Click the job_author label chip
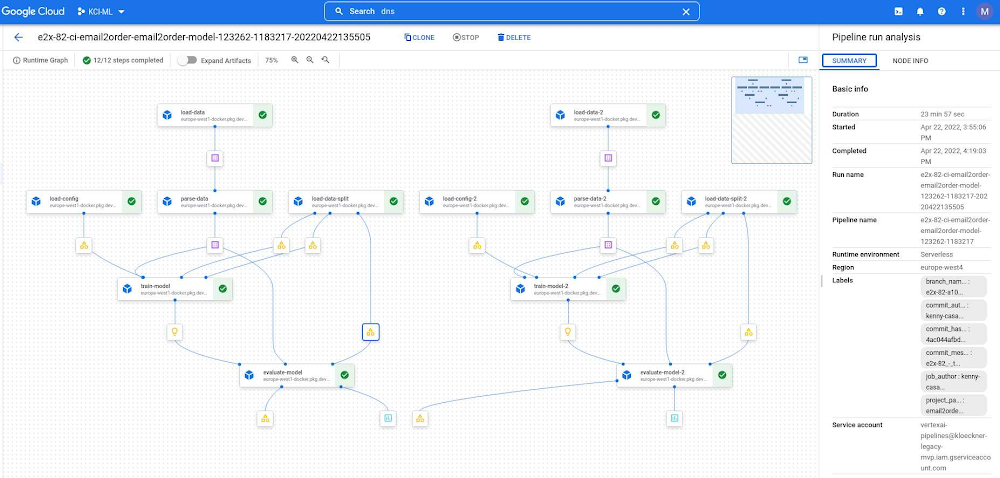Viewport: 1000px width, 478px height. (x=954, y=381)
